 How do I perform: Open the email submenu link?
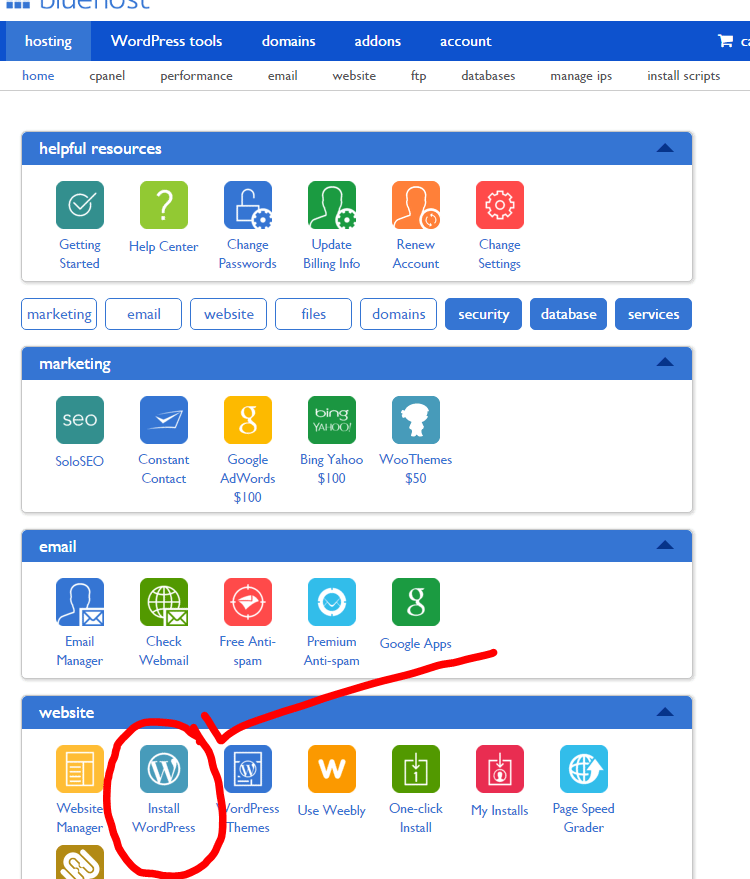[283, 76]
